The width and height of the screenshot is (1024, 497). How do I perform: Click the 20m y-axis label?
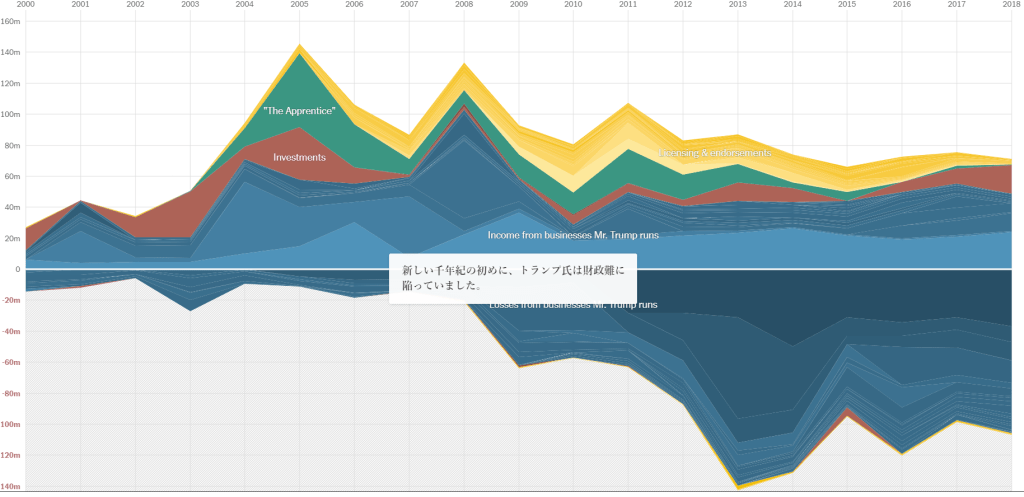(x=10, y=238)
